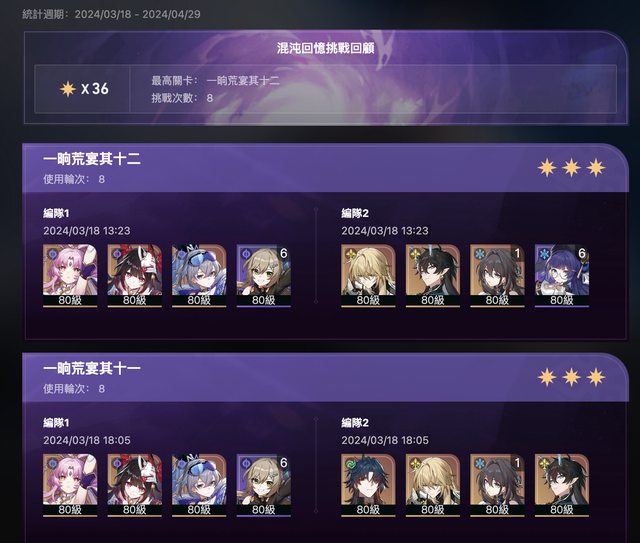Click the 混沌回憶挑戰回顧 banner title
640x543 pixels.
pos(326,48)
